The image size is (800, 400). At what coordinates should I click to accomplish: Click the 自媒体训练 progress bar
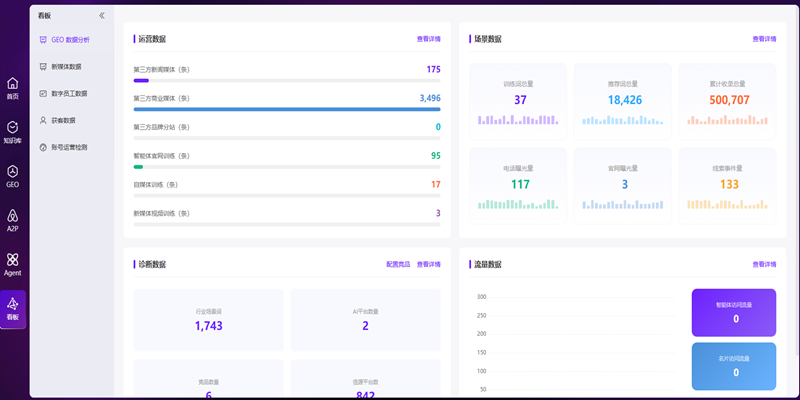point(287,196)
